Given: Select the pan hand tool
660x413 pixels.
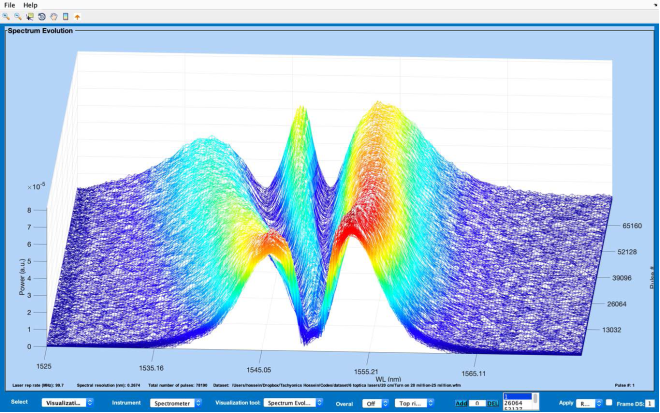Looking at the screenshot, I should click(53, 17).
